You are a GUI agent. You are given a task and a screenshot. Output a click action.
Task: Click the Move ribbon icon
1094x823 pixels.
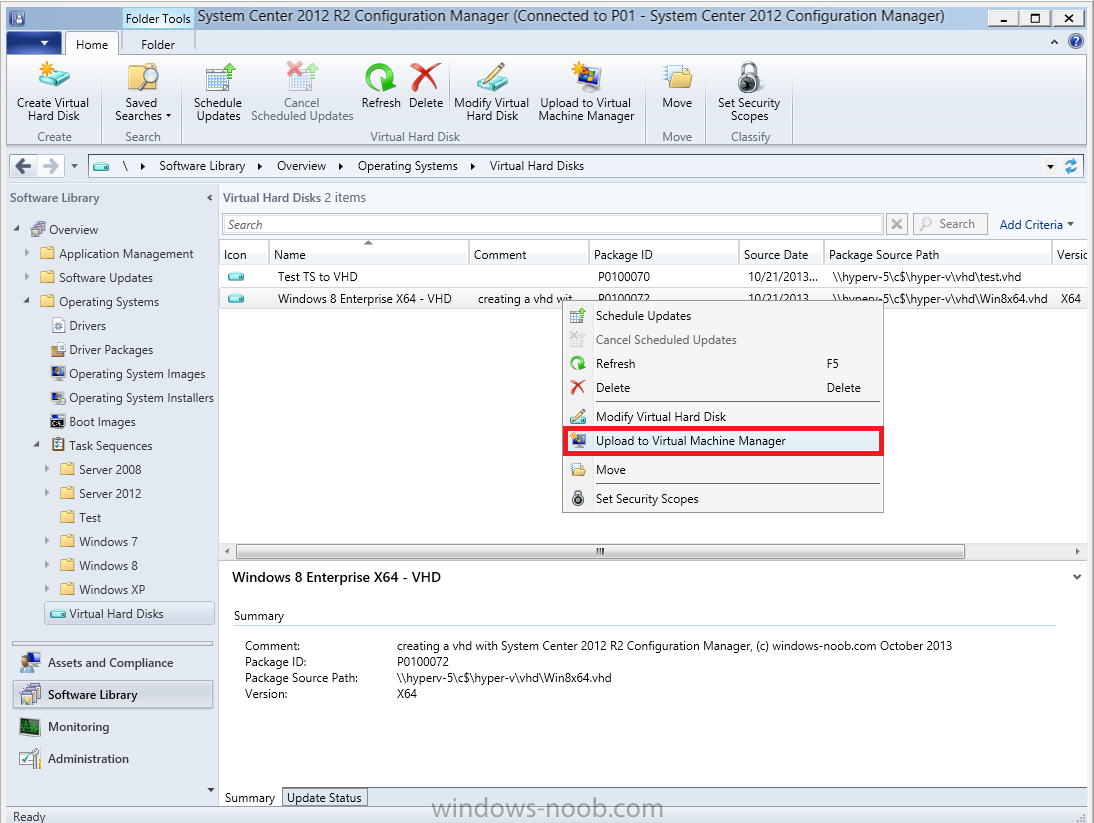(x=677, y=77)
